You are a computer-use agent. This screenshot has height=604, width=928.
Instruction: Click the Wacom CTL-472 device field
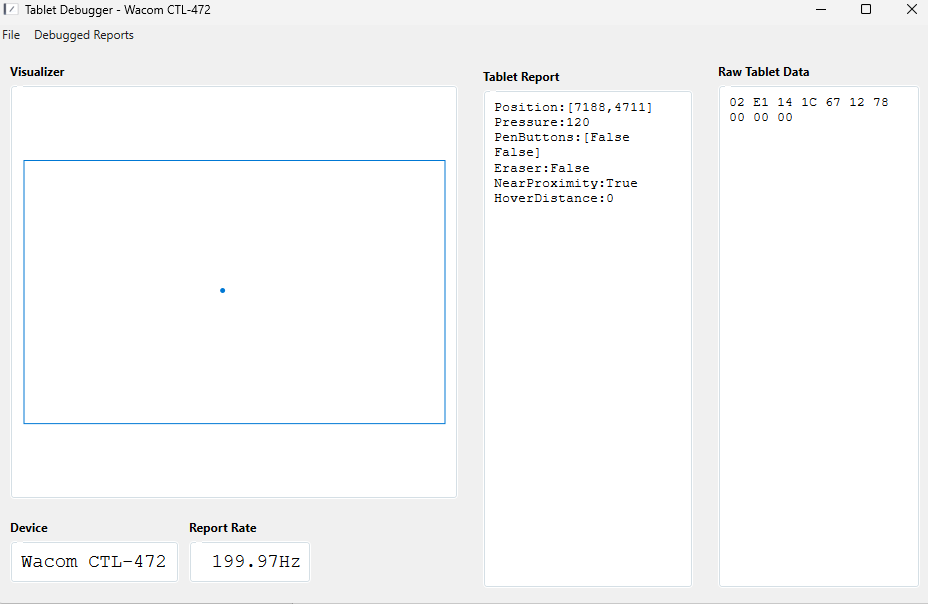pos(94,561)
